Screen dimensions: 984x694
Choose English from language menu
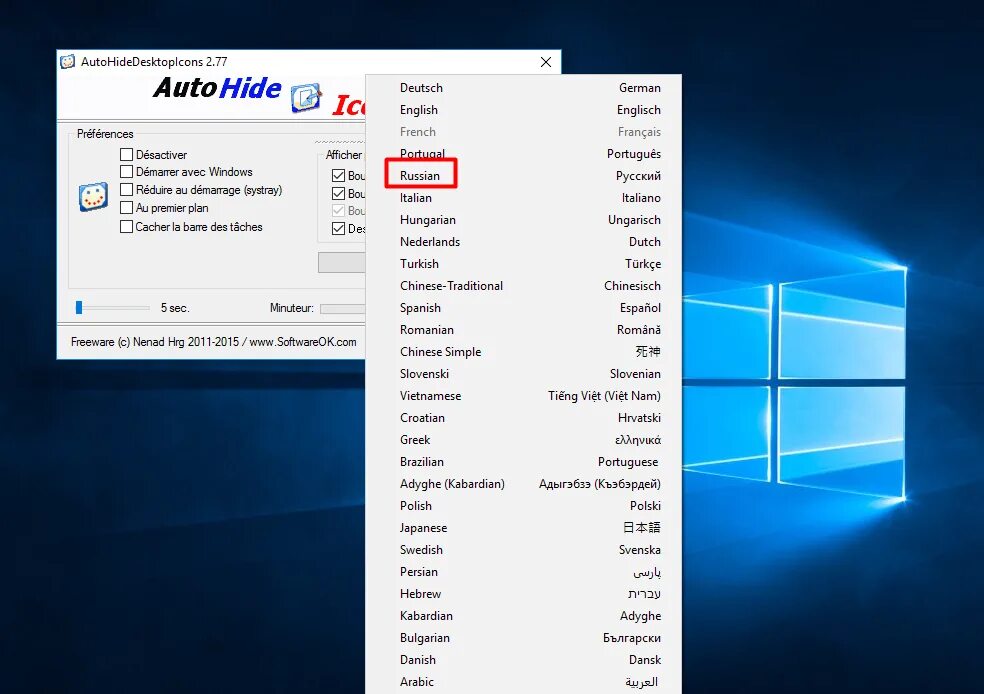pos(523,110)
